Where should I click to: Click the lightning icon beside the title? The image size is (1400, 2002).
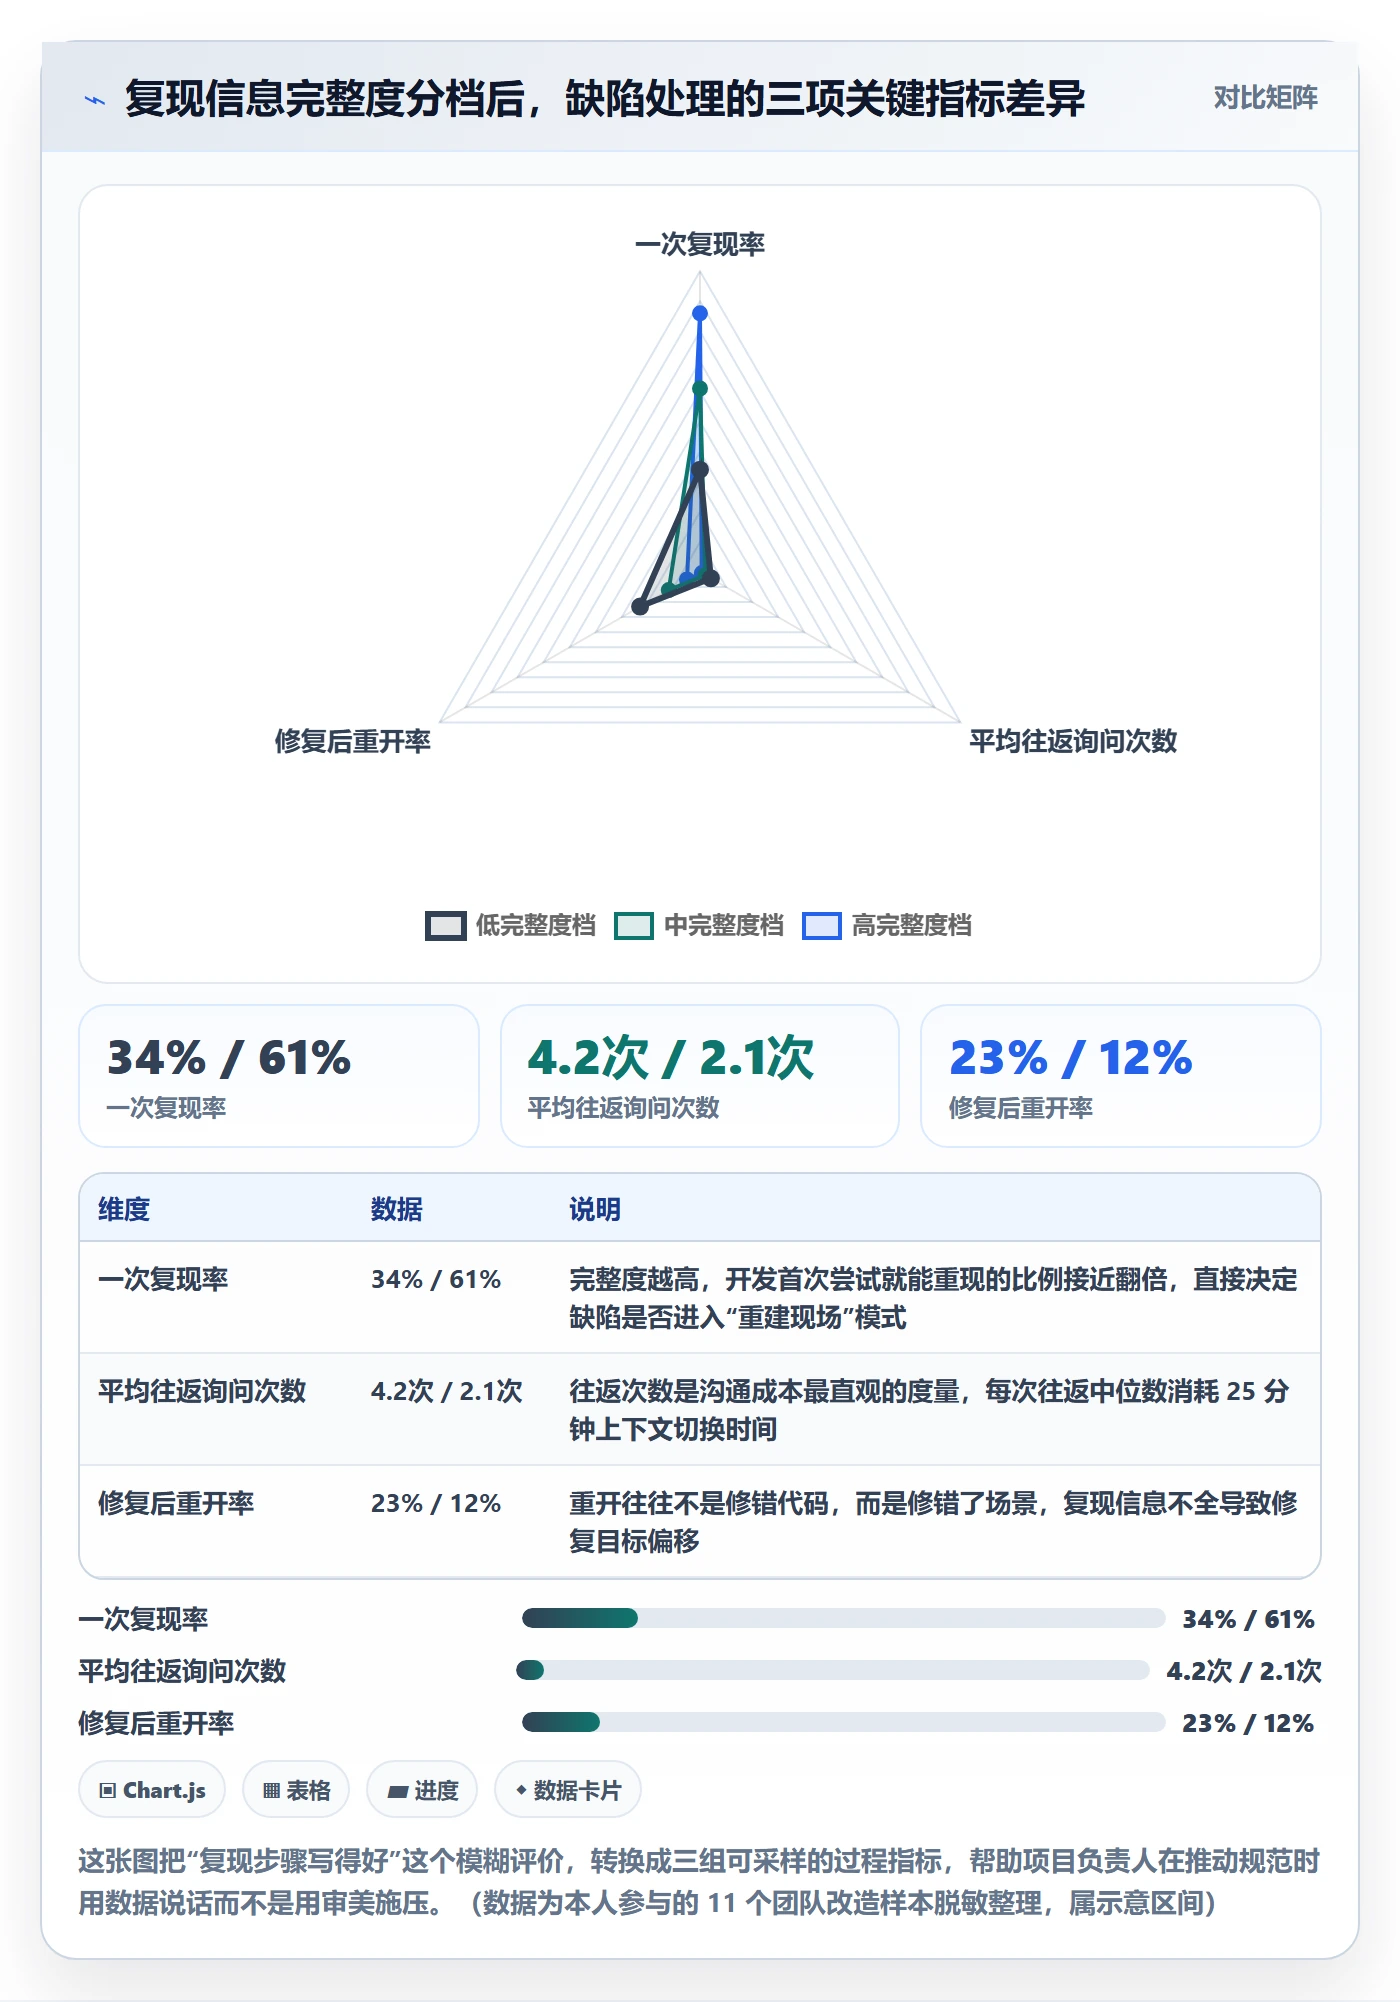tap(95, 99)
